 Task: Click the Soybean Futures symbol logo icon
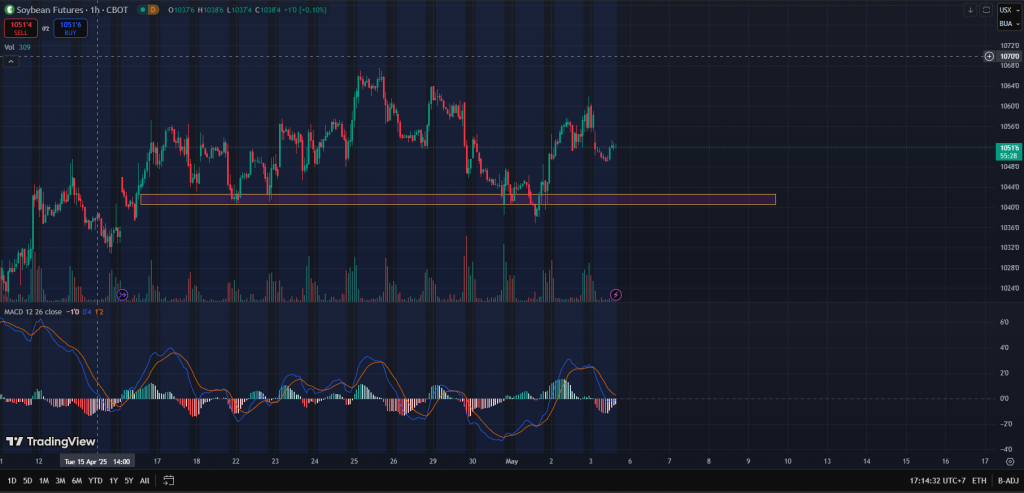(x=10, y=10)
